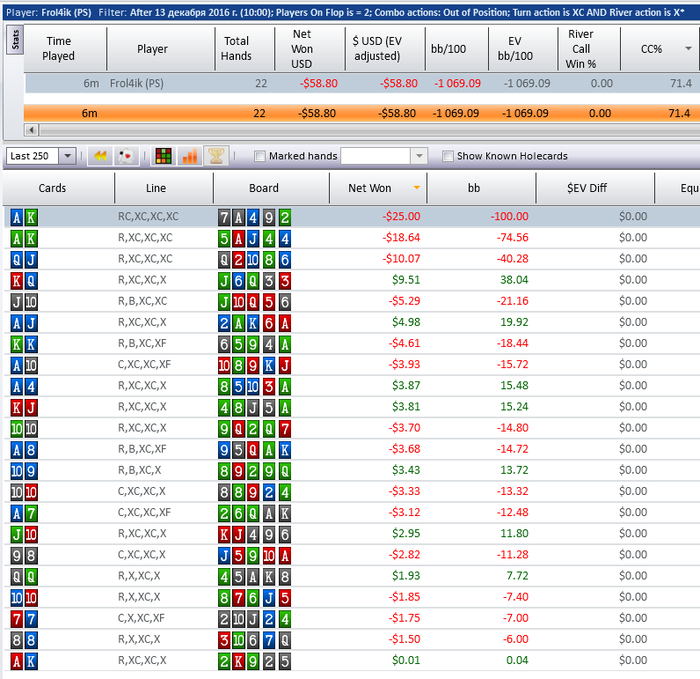Viewport: 700px width, 679px height.
Task: Sort by $EV Diff column header
Action: click(595, 188)
